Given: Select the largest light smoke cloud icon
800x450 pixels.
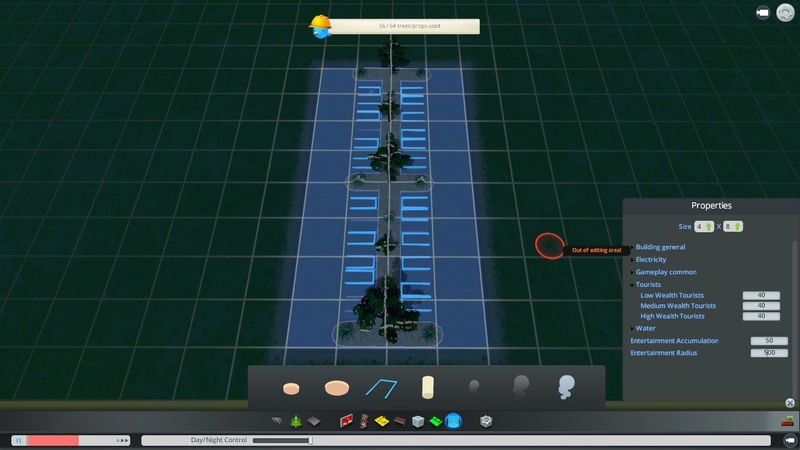Looking at the screenshot, I should pyautogui.click(x=566, y=386).
